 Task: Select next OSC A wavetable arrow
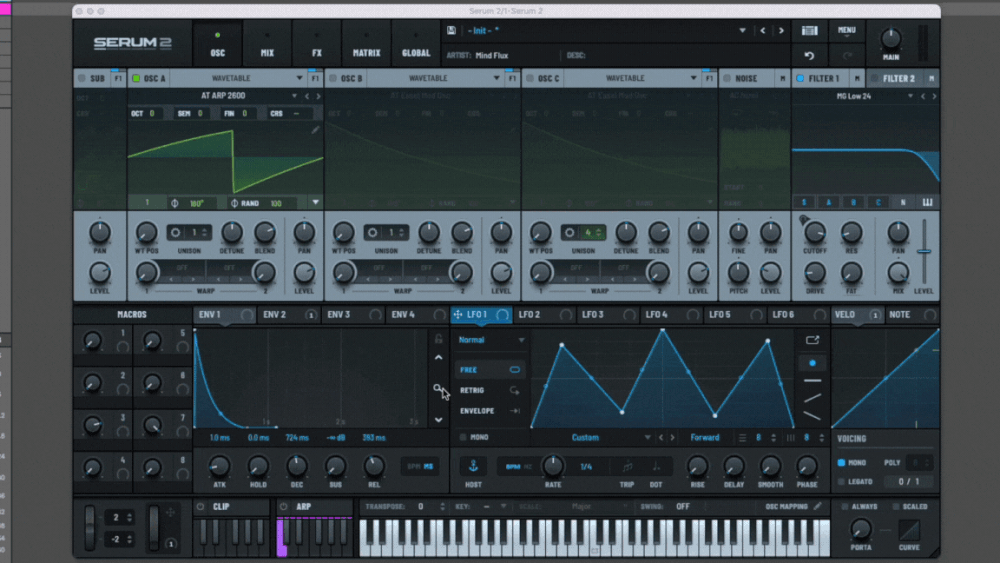click(x=318, y=96)
